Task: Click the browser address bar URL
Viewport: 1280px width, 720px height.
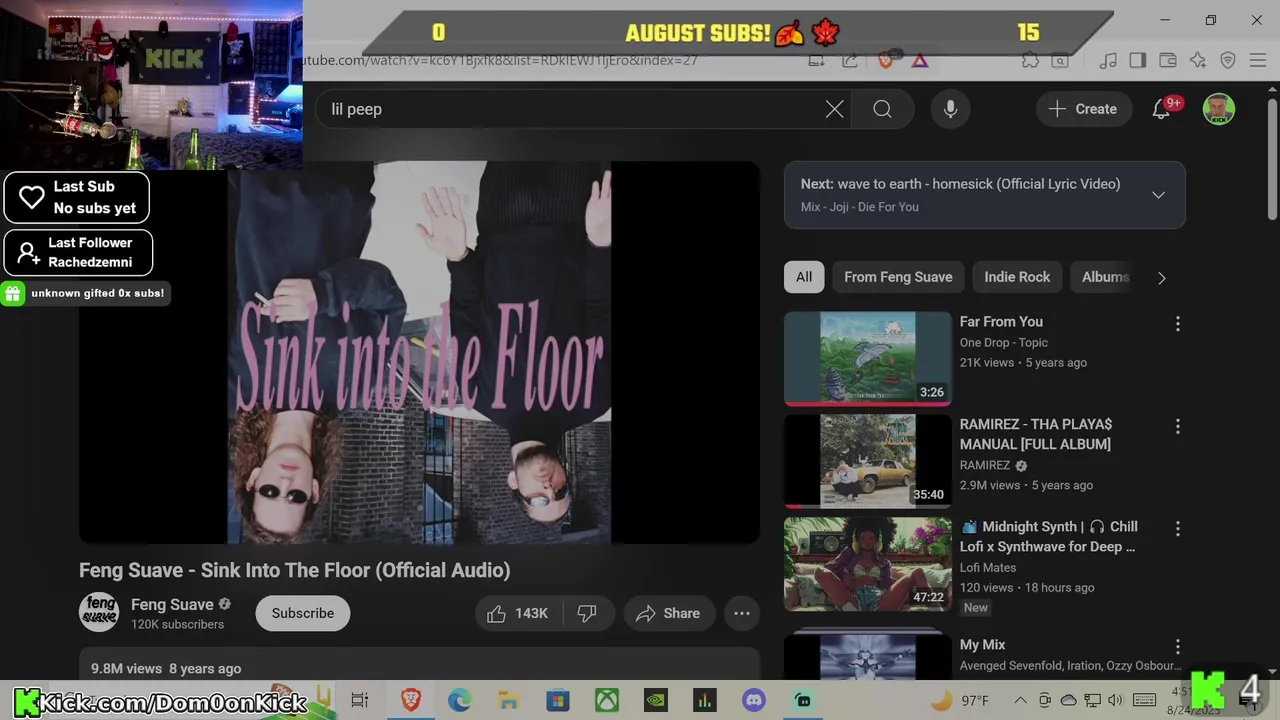Action: (500, 60)
